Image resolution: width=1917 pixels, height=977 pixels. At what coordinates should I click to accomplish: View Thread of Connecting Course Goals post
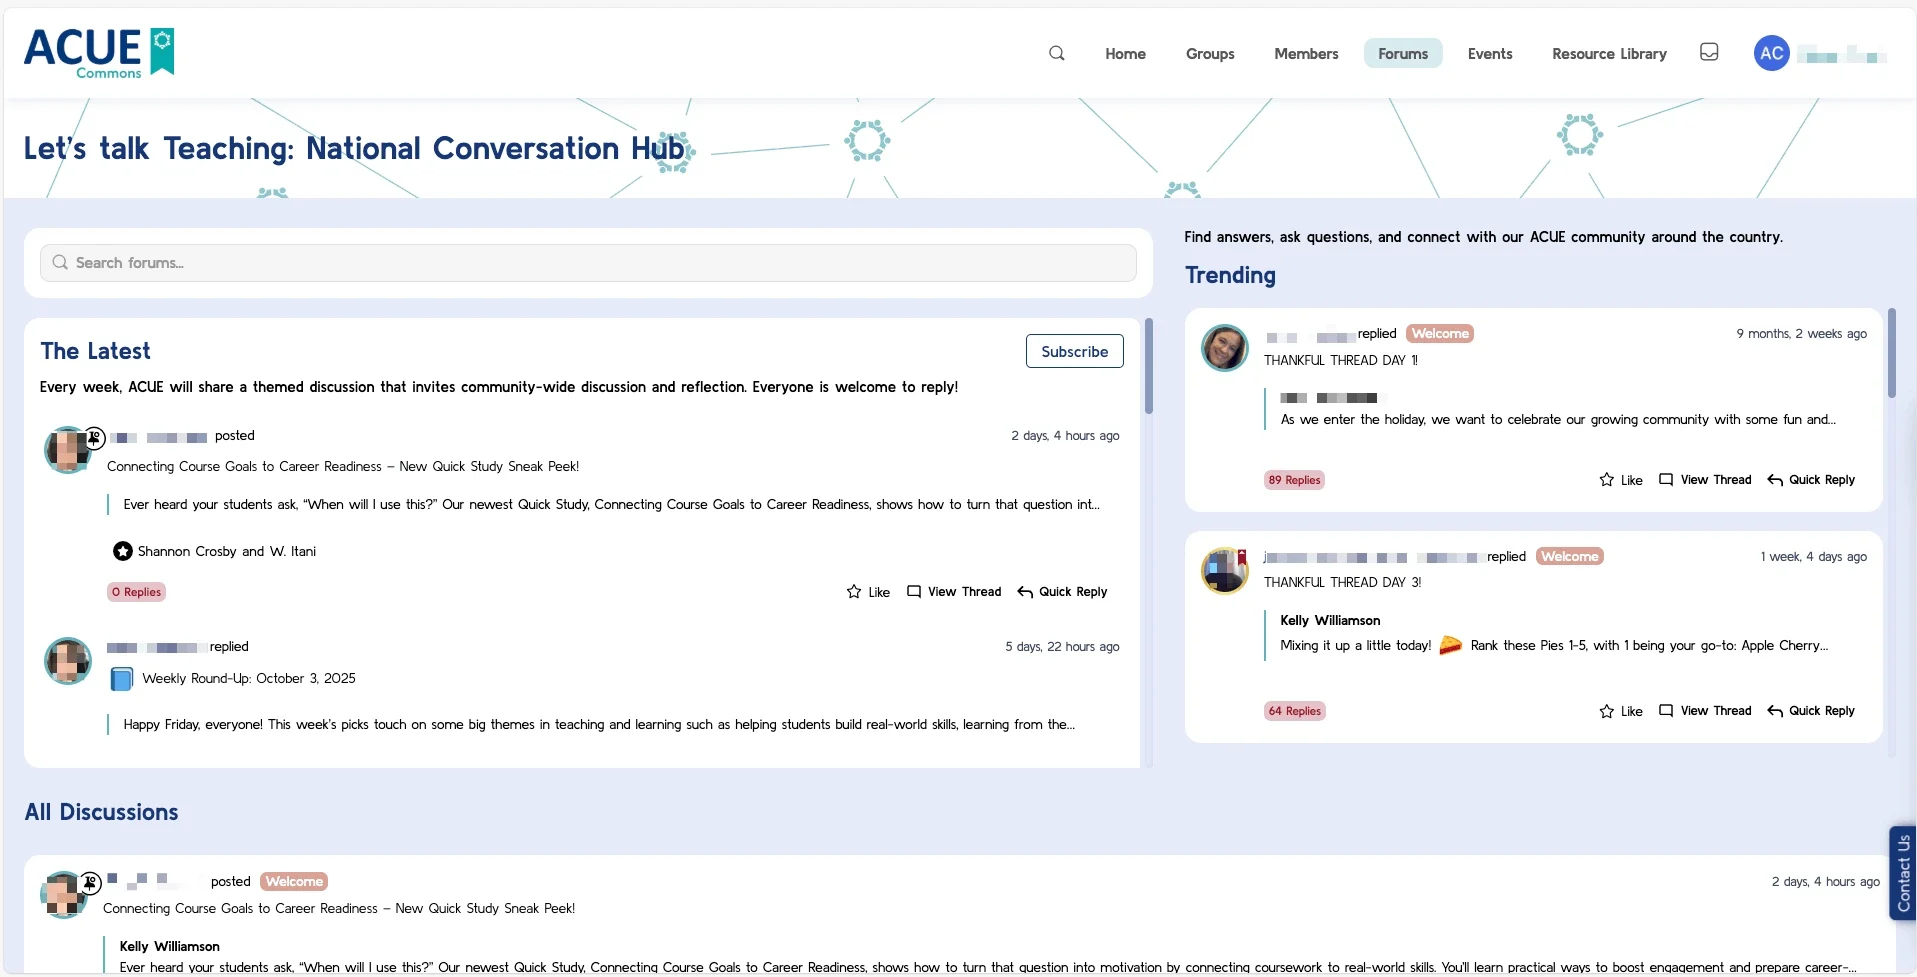(954, 592)
